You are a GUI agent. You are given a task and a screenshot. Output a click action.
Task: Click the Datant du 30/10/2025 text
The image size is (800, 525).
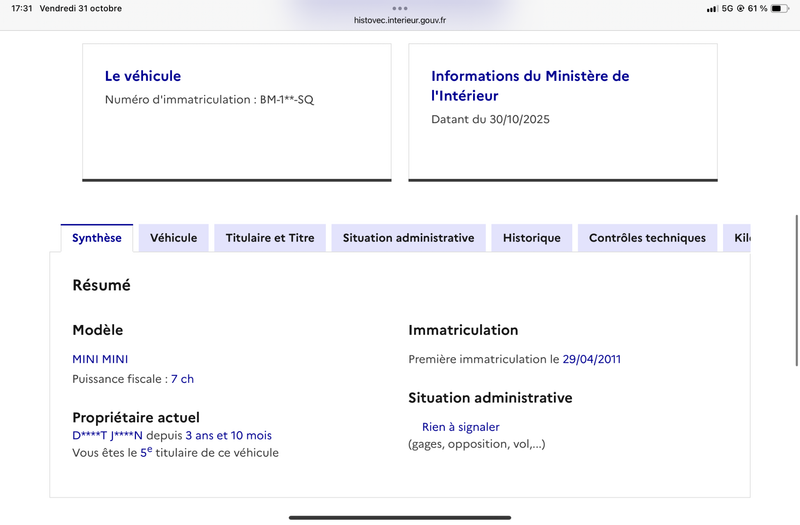pyautogui.click(x=490, y=119)
